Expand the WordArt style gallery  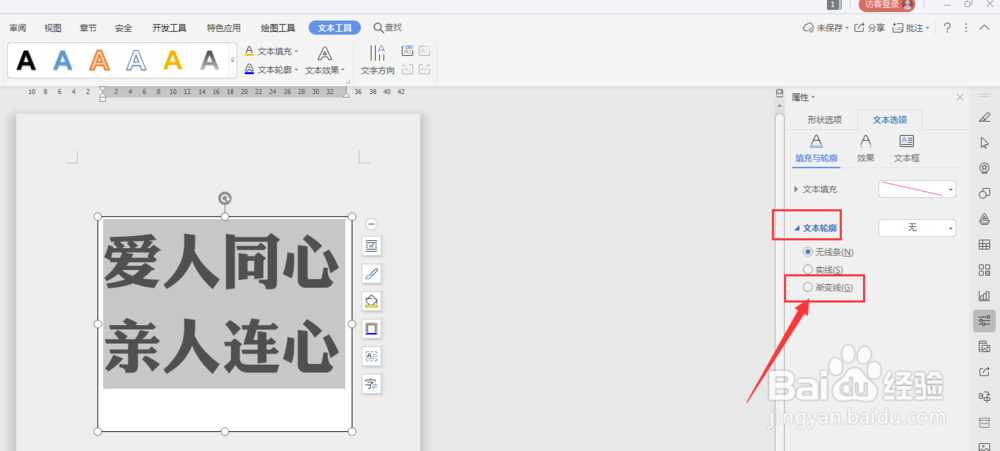[232, 61]
